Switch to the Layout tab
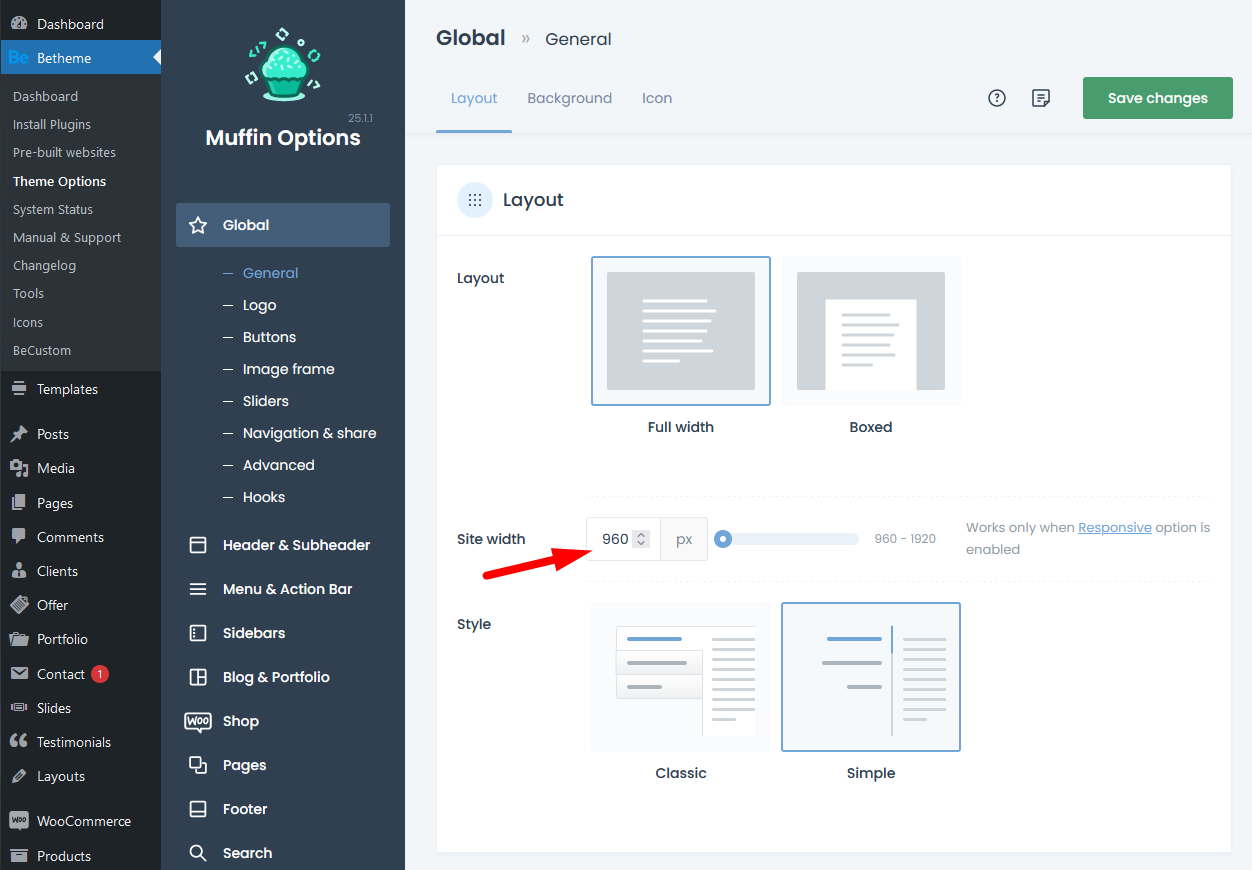The image size is (1252, 870). (x=474, y=98)
